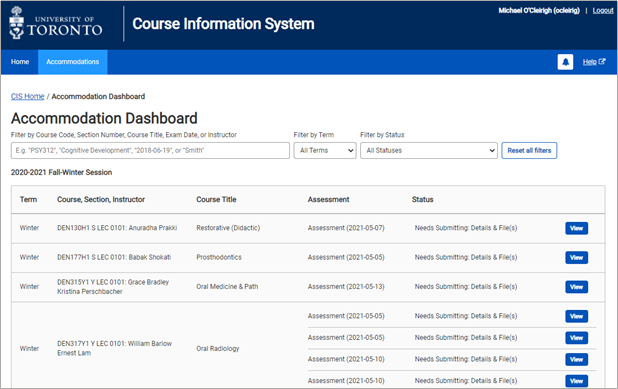View first Oral Radiology 2021-05-10 assessment
This screenshot has width=618, height=389.
[x=576, y=359]
